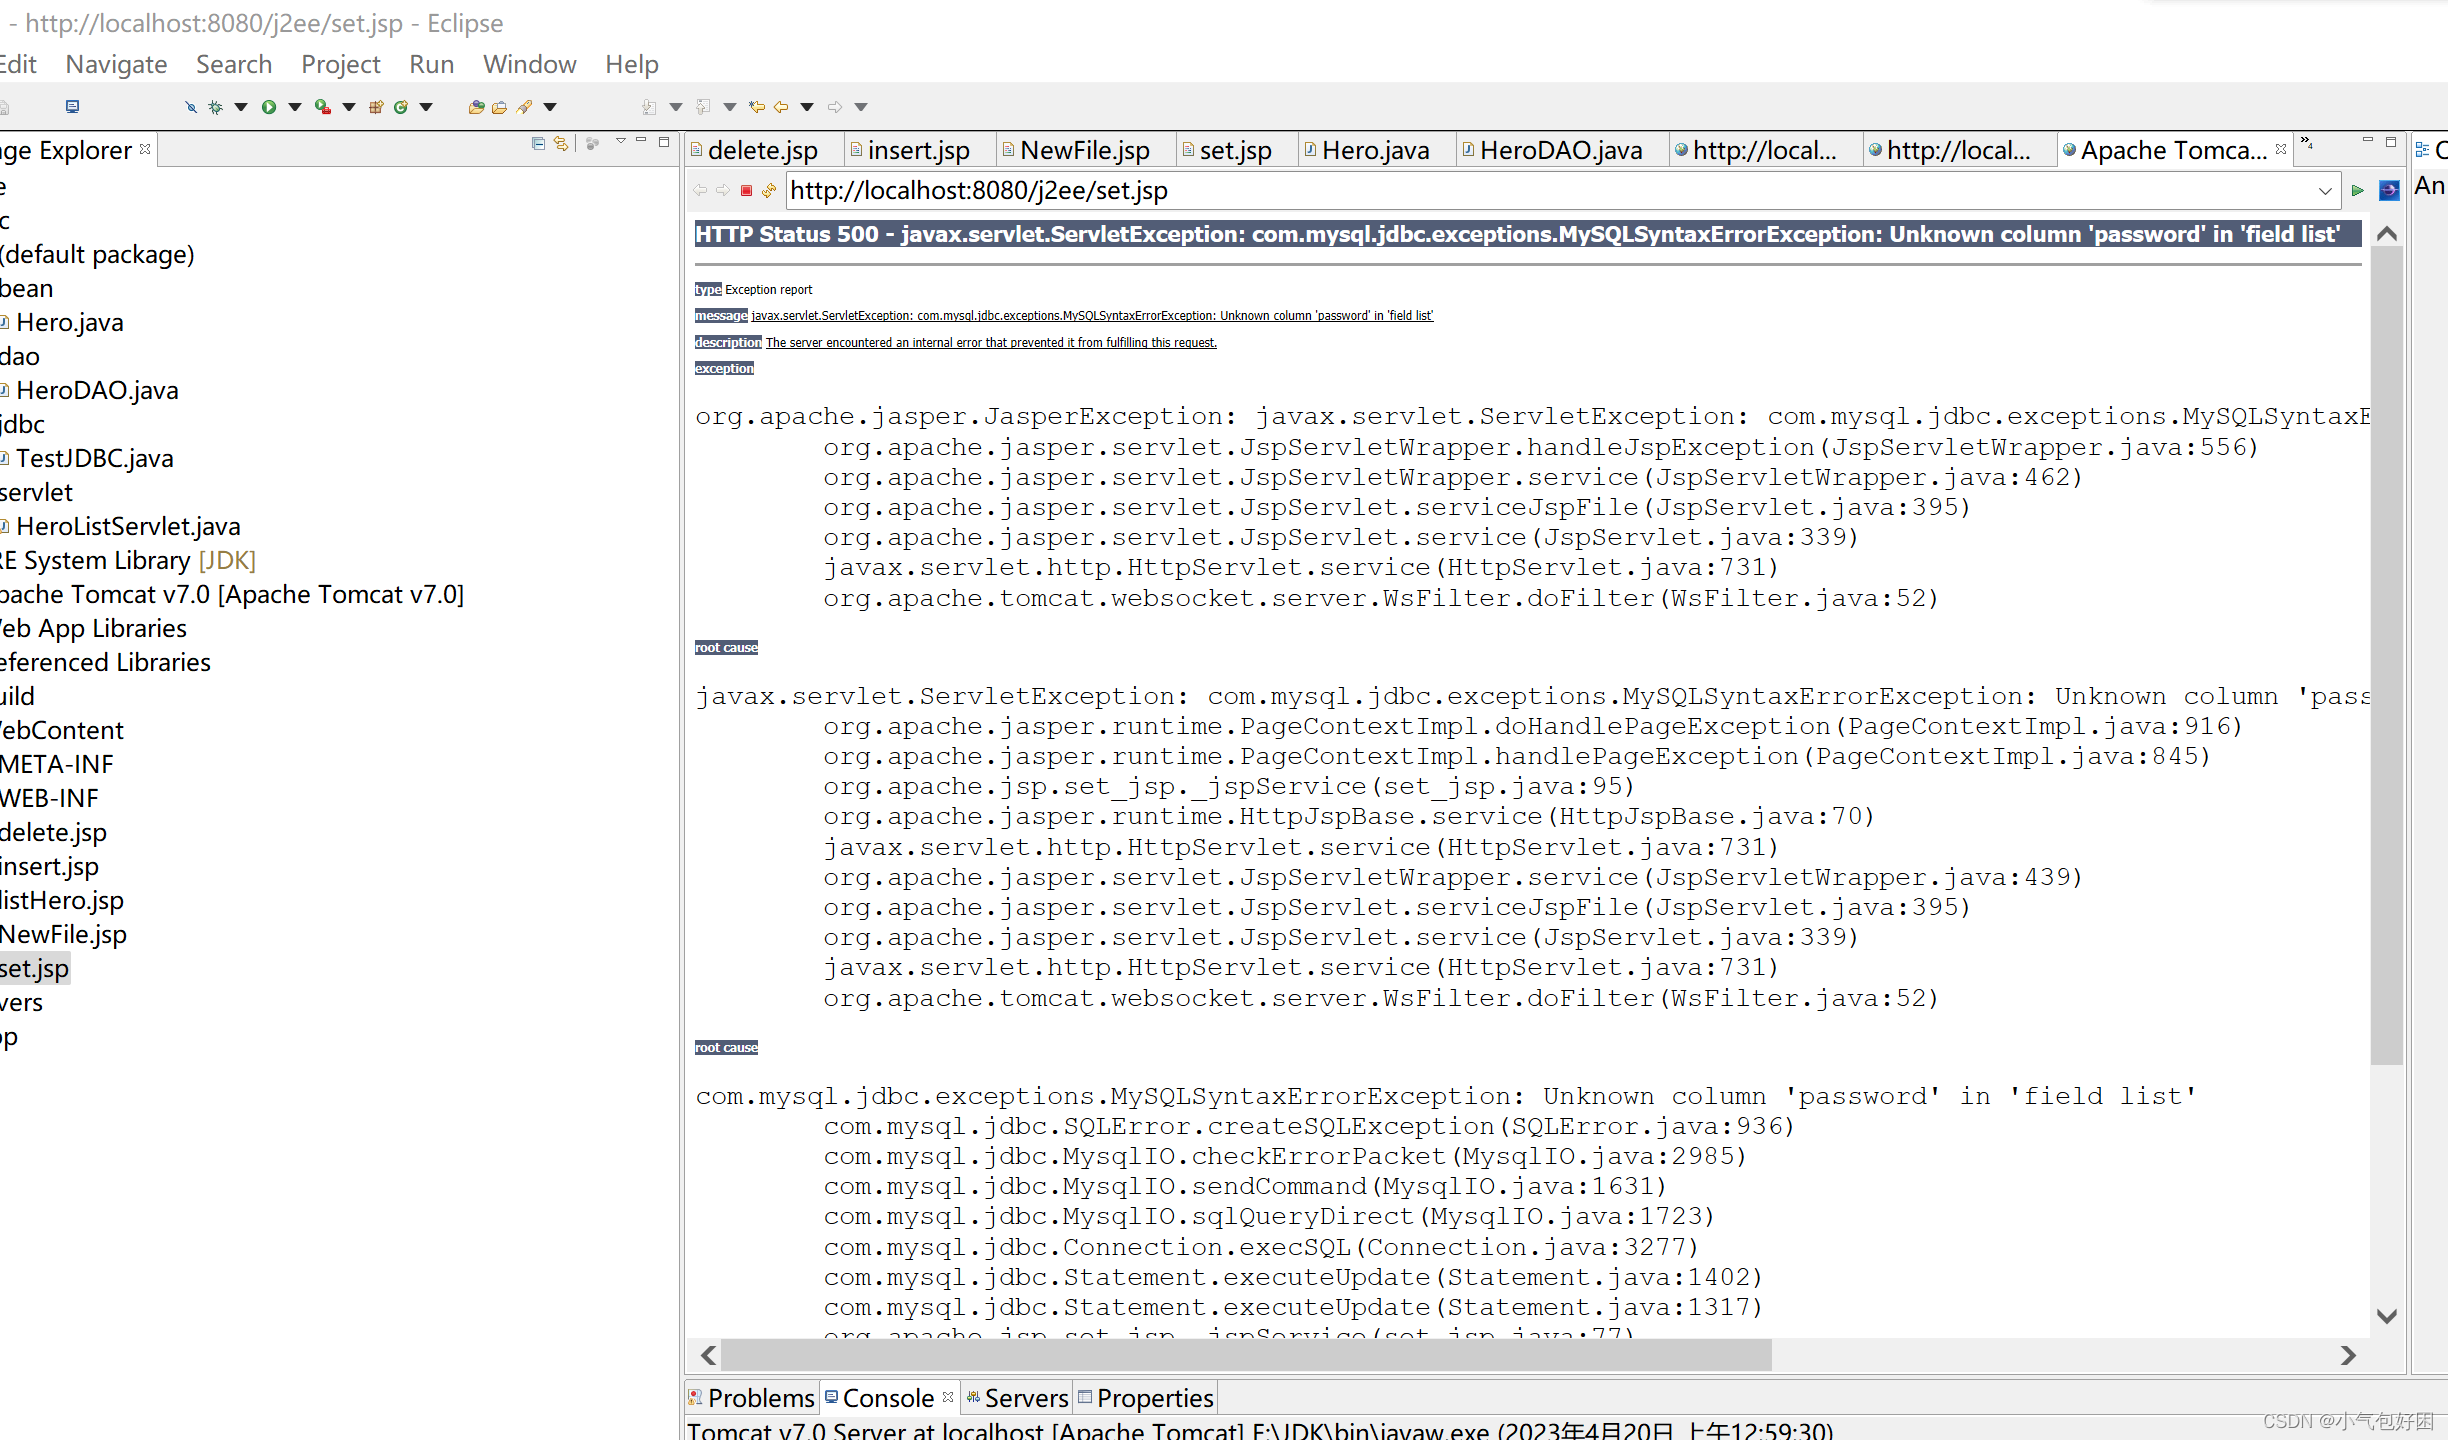Click the Collapse All icon in Package Explorer
Image resolution: width=2448 pixels, height=1440 pixels.
pyautogui.click(x=538, y=144)
